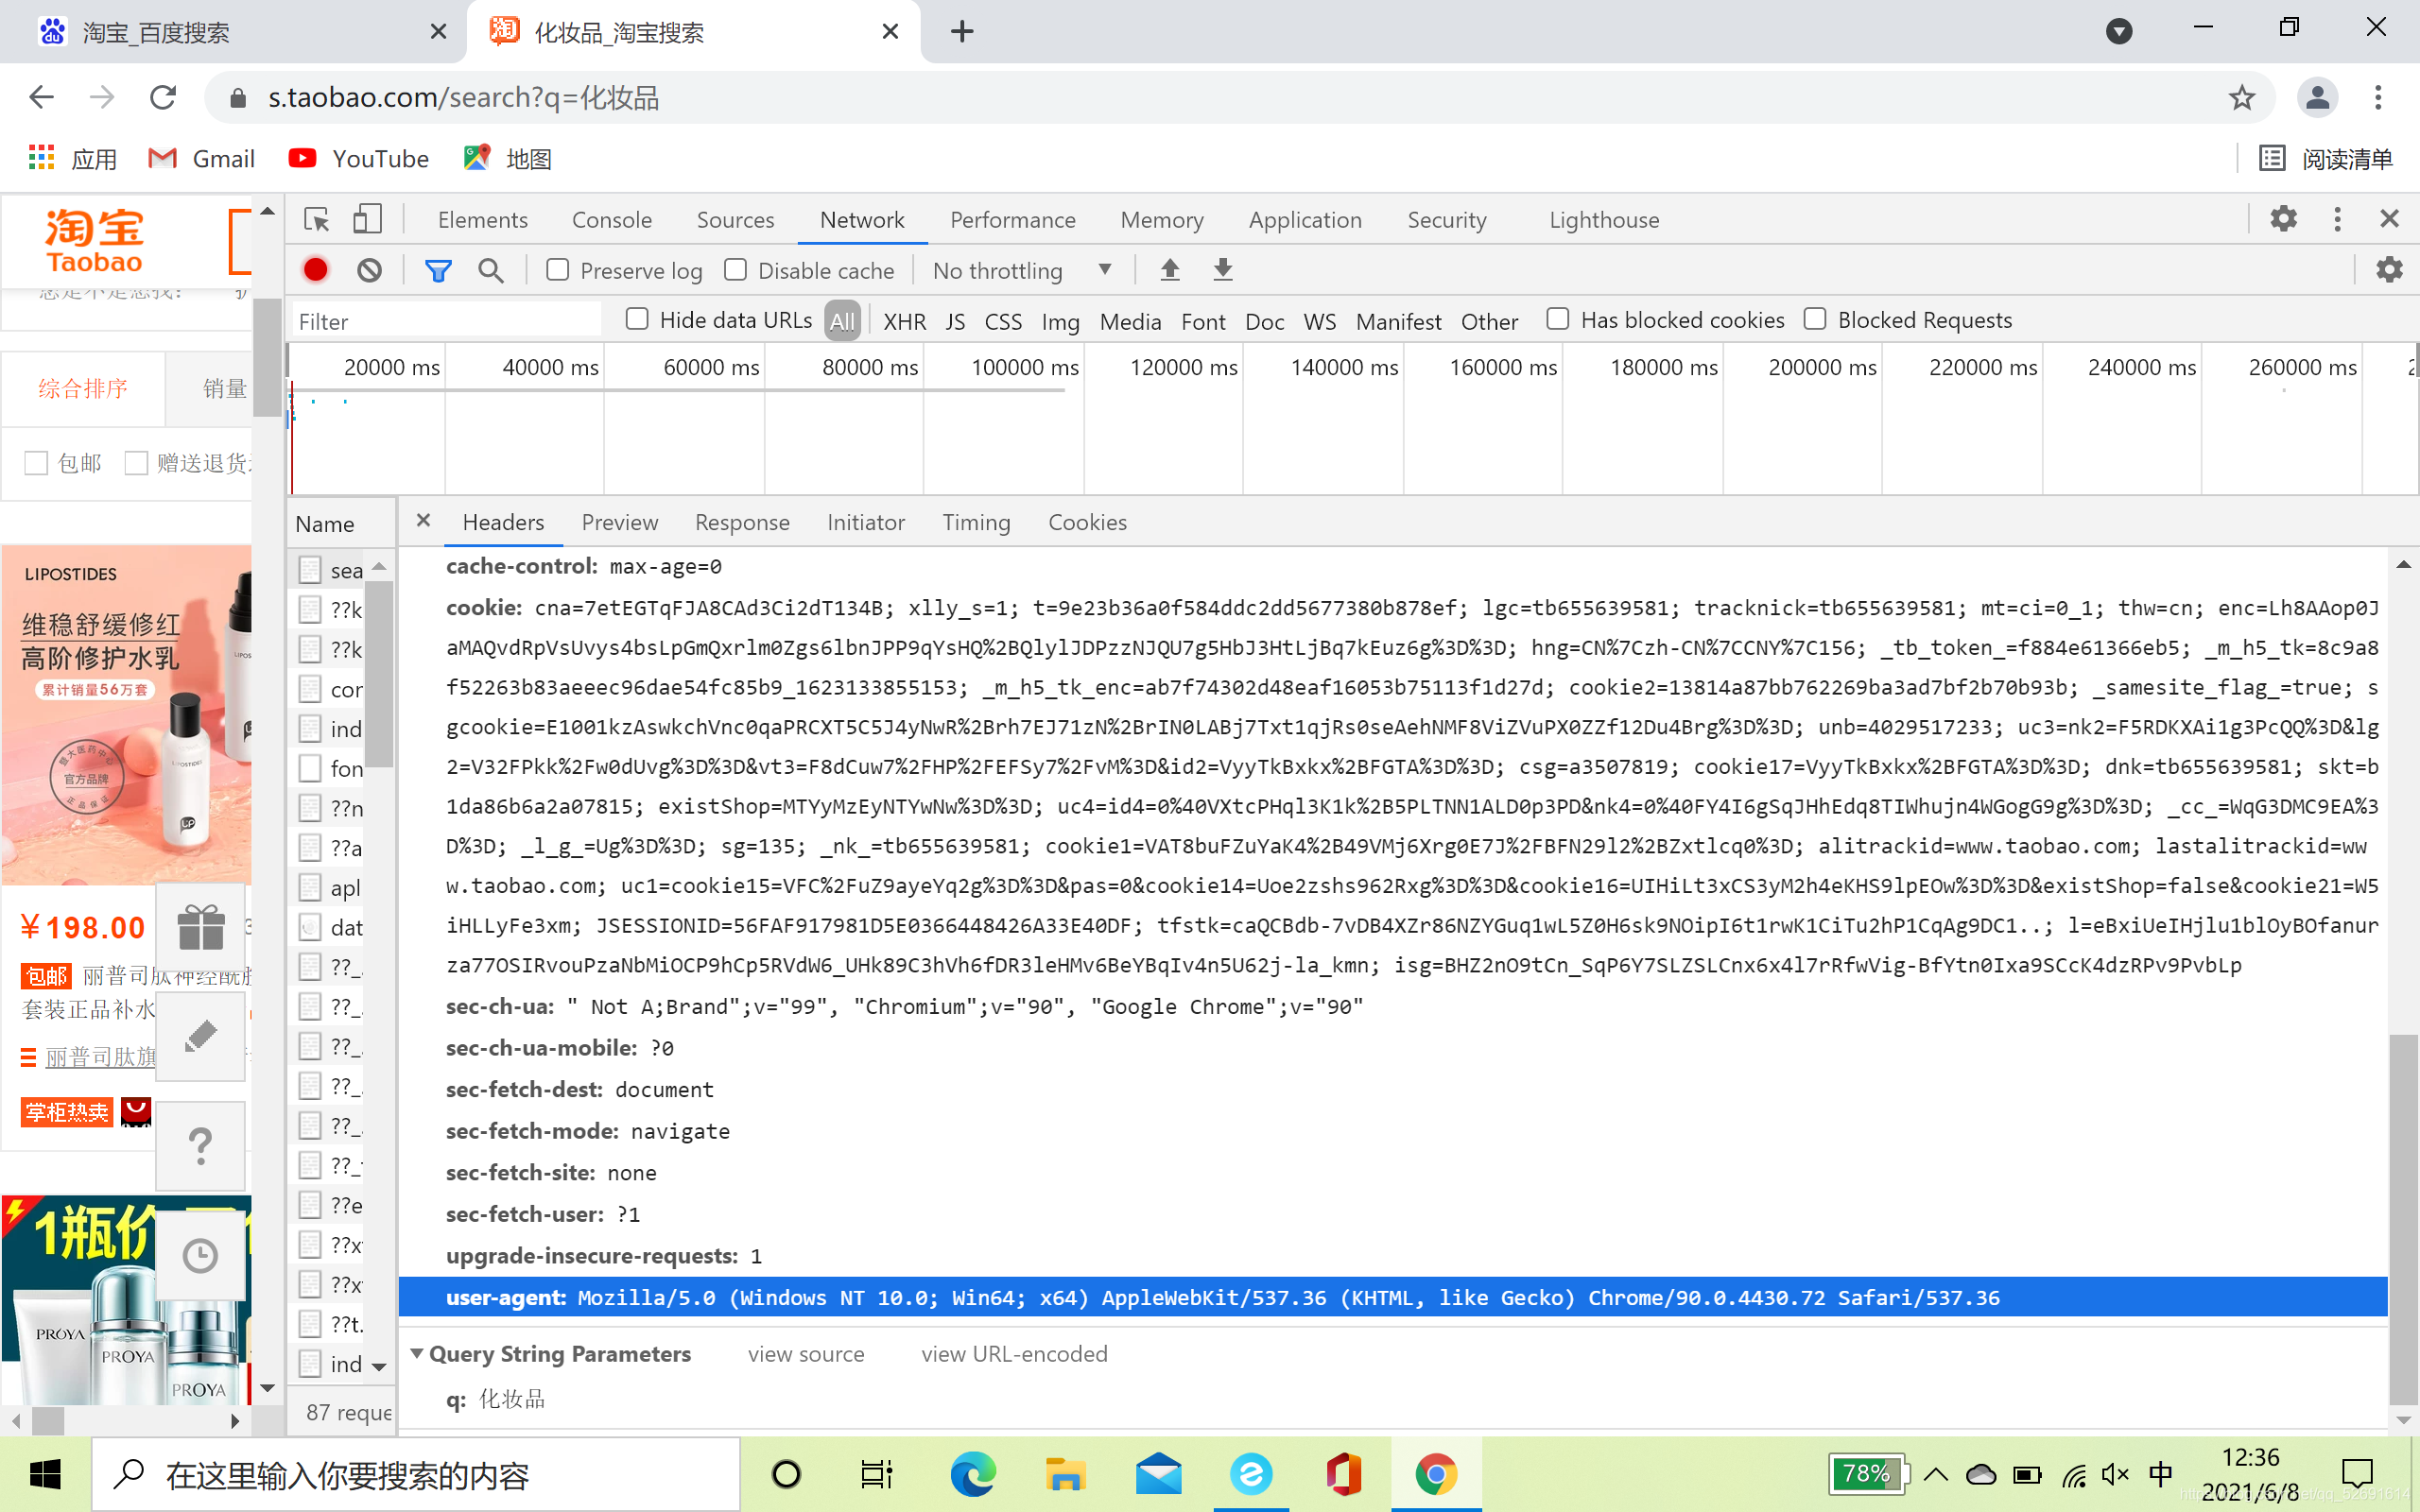The width and height of the screenshot is (2420, 1512).
Task: Open the Response tab
Action: tap(742, 522)
